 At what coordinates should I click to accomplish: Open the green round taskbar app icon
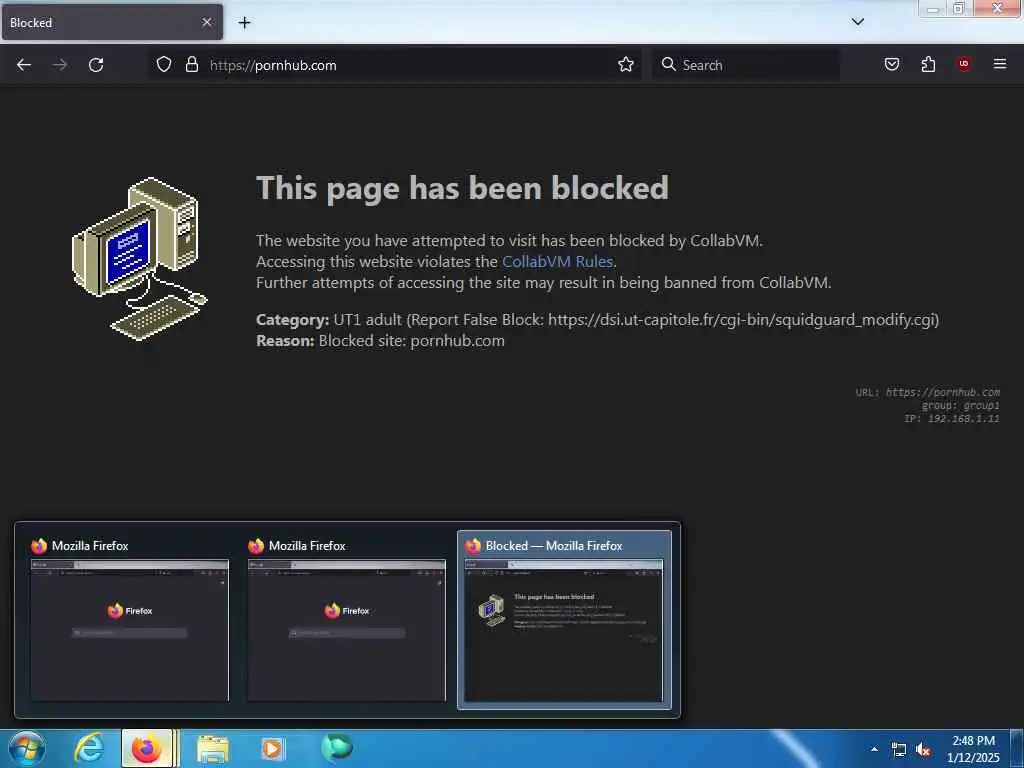[x=337, y=748]
